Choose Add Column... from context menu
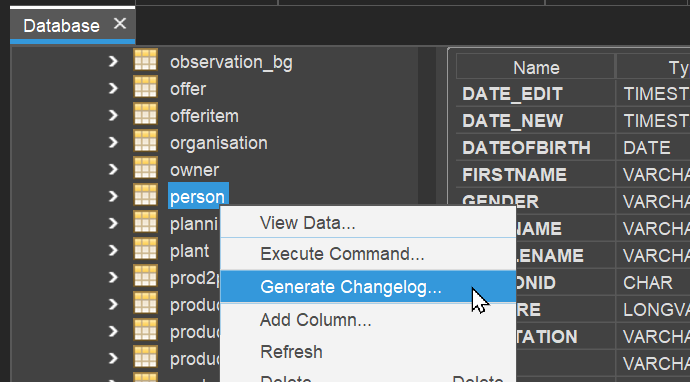The width and height of the screenshot is (690, 382). (x=368, y=320)
